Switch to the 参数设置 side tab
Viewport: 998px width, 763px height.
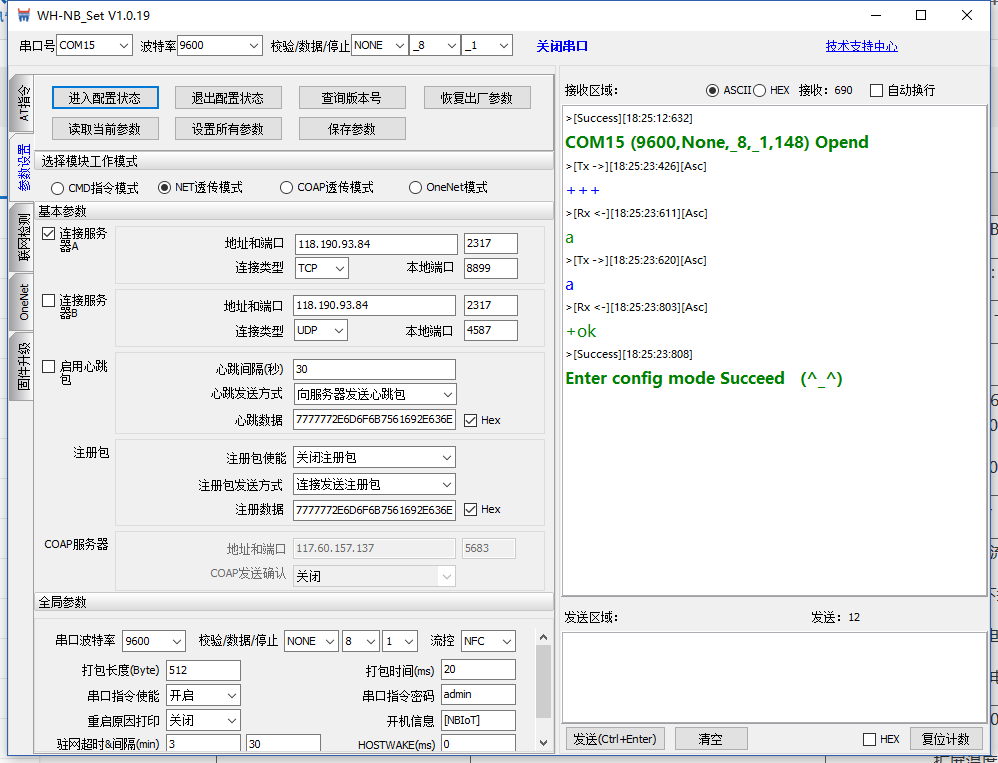[x=22, y=167]
